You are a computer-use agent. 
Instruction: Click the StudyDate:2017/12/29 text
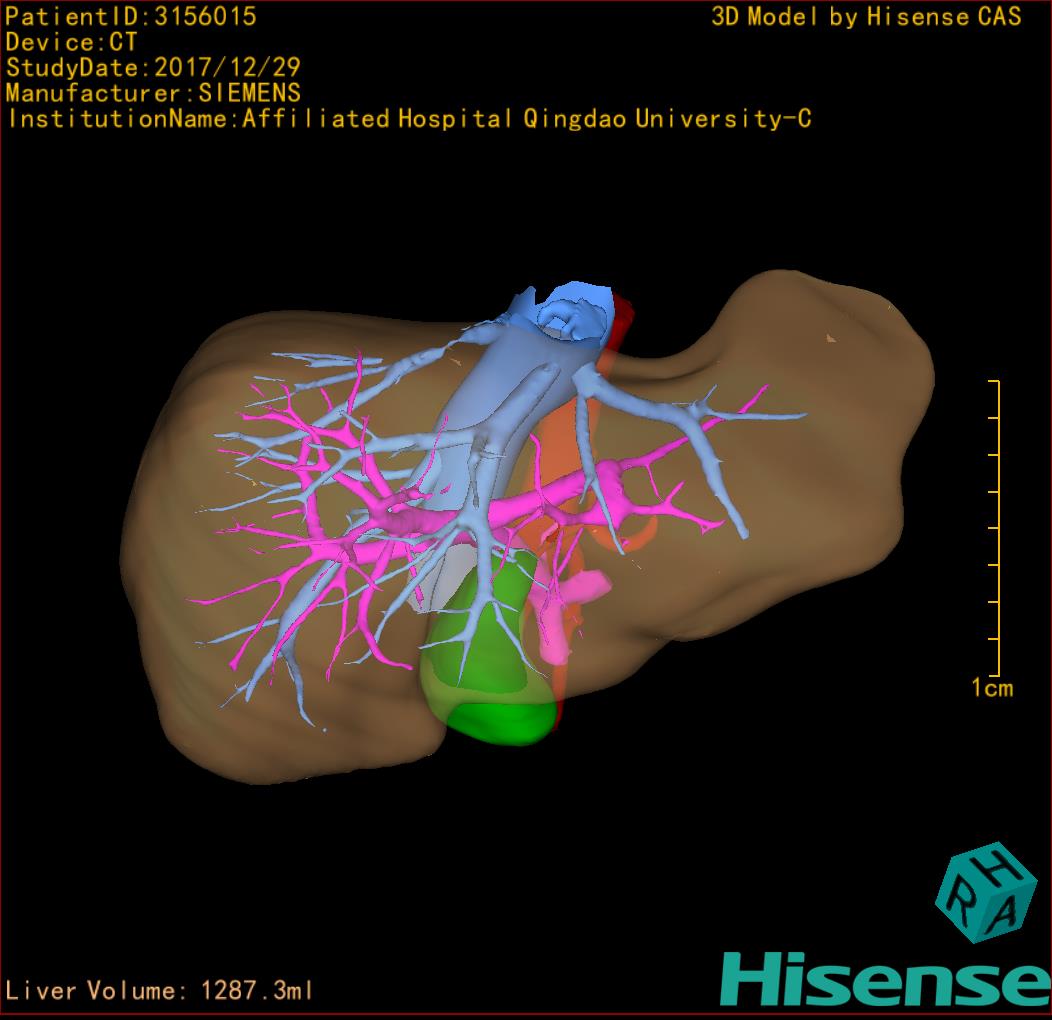coord(153,68)
